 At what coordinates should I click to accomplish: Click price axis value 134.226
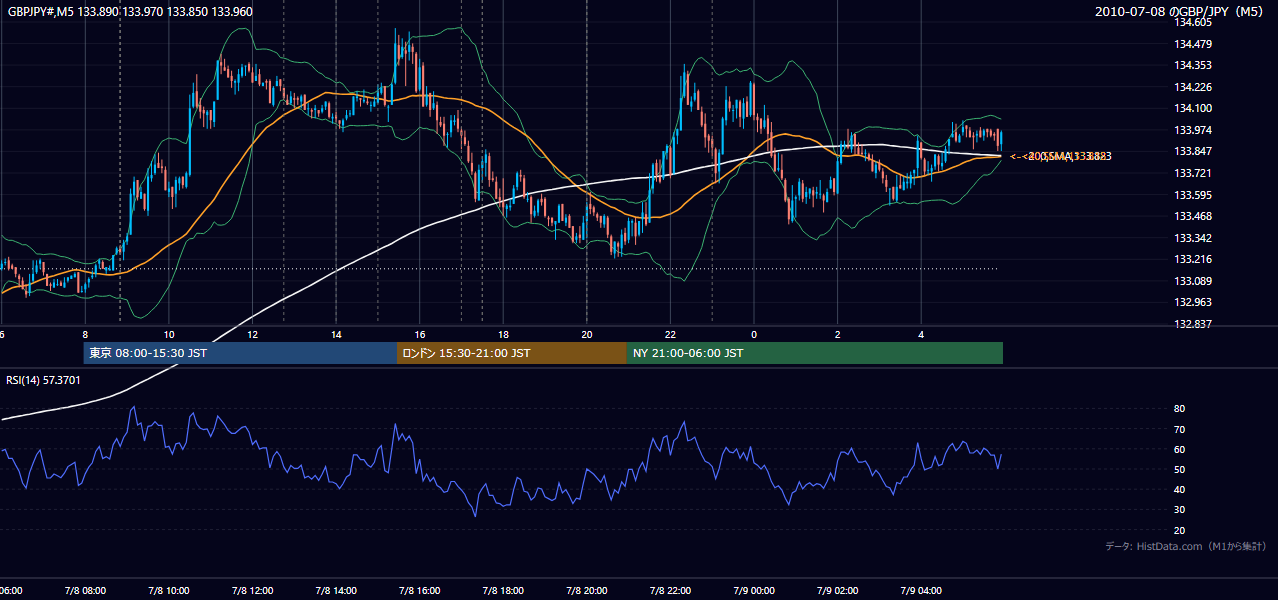[1193, 87]
